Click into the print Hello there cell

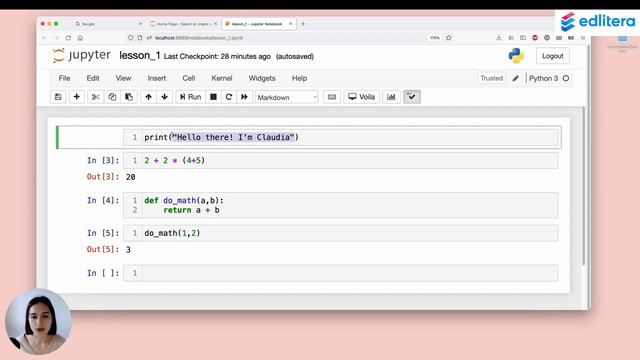pos(340,137)
